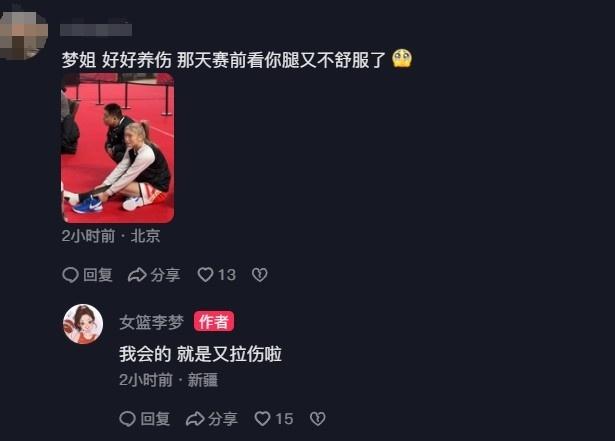This screenshot has width=615, height=441.
Task: Click share arrow icon under 女篮李梦's reply
Action: pos(195,419)
